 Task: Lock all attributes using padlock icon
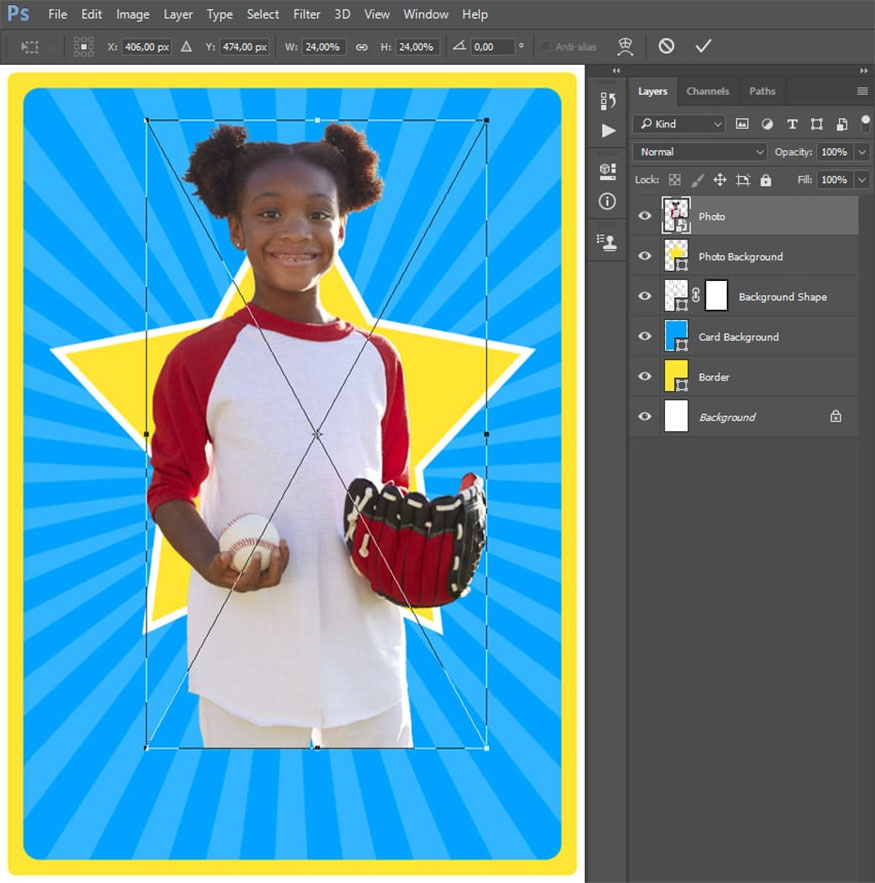tap(766, 180)
